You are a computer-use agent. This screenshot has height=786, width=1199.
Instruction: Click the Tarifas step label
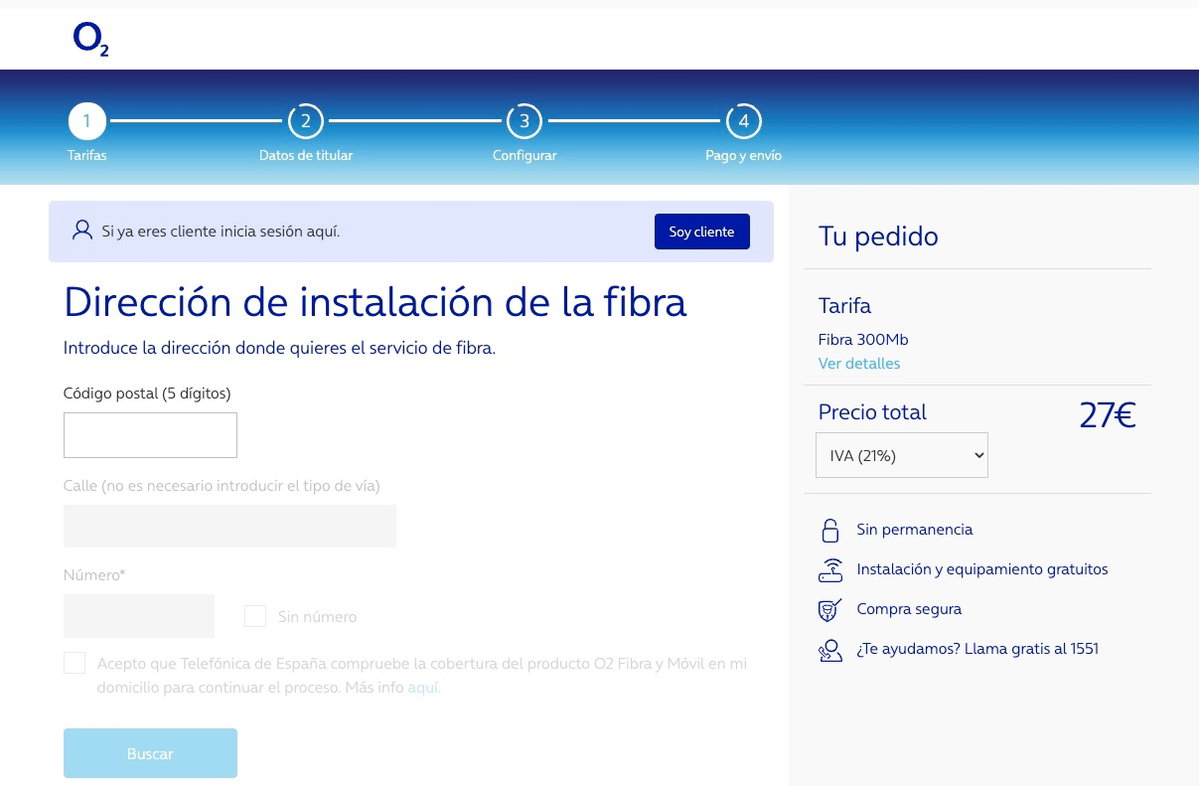coord(86,155)
